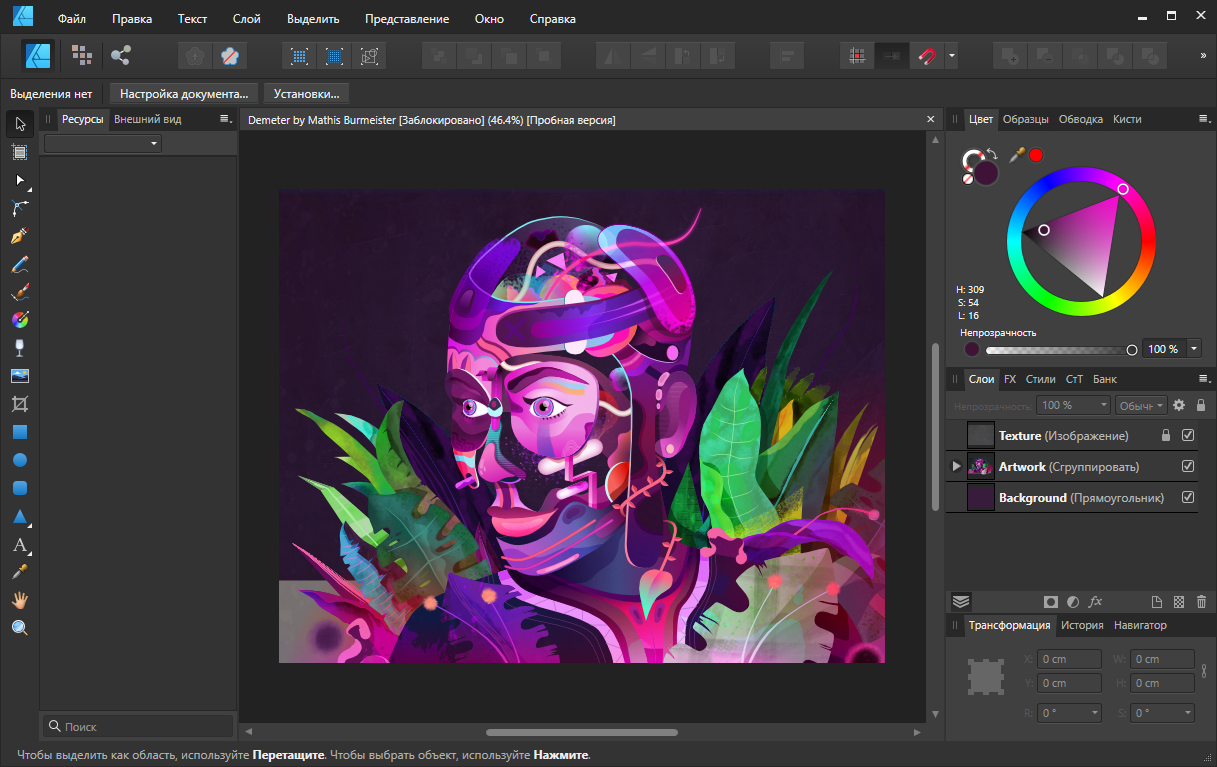Open the Ресурсы panel dropdown combo
This screenshot has width=1217, height=767.
[102, 144]
